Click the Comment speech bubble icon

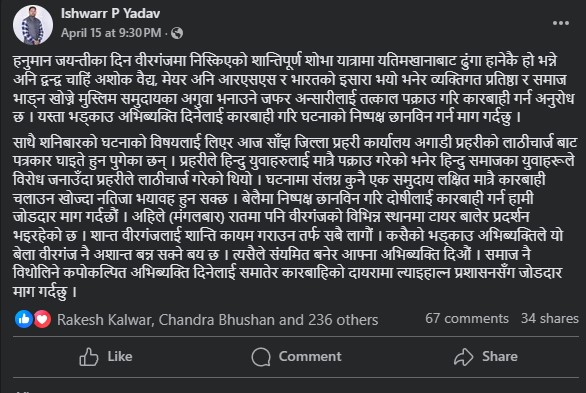(261, 357)
